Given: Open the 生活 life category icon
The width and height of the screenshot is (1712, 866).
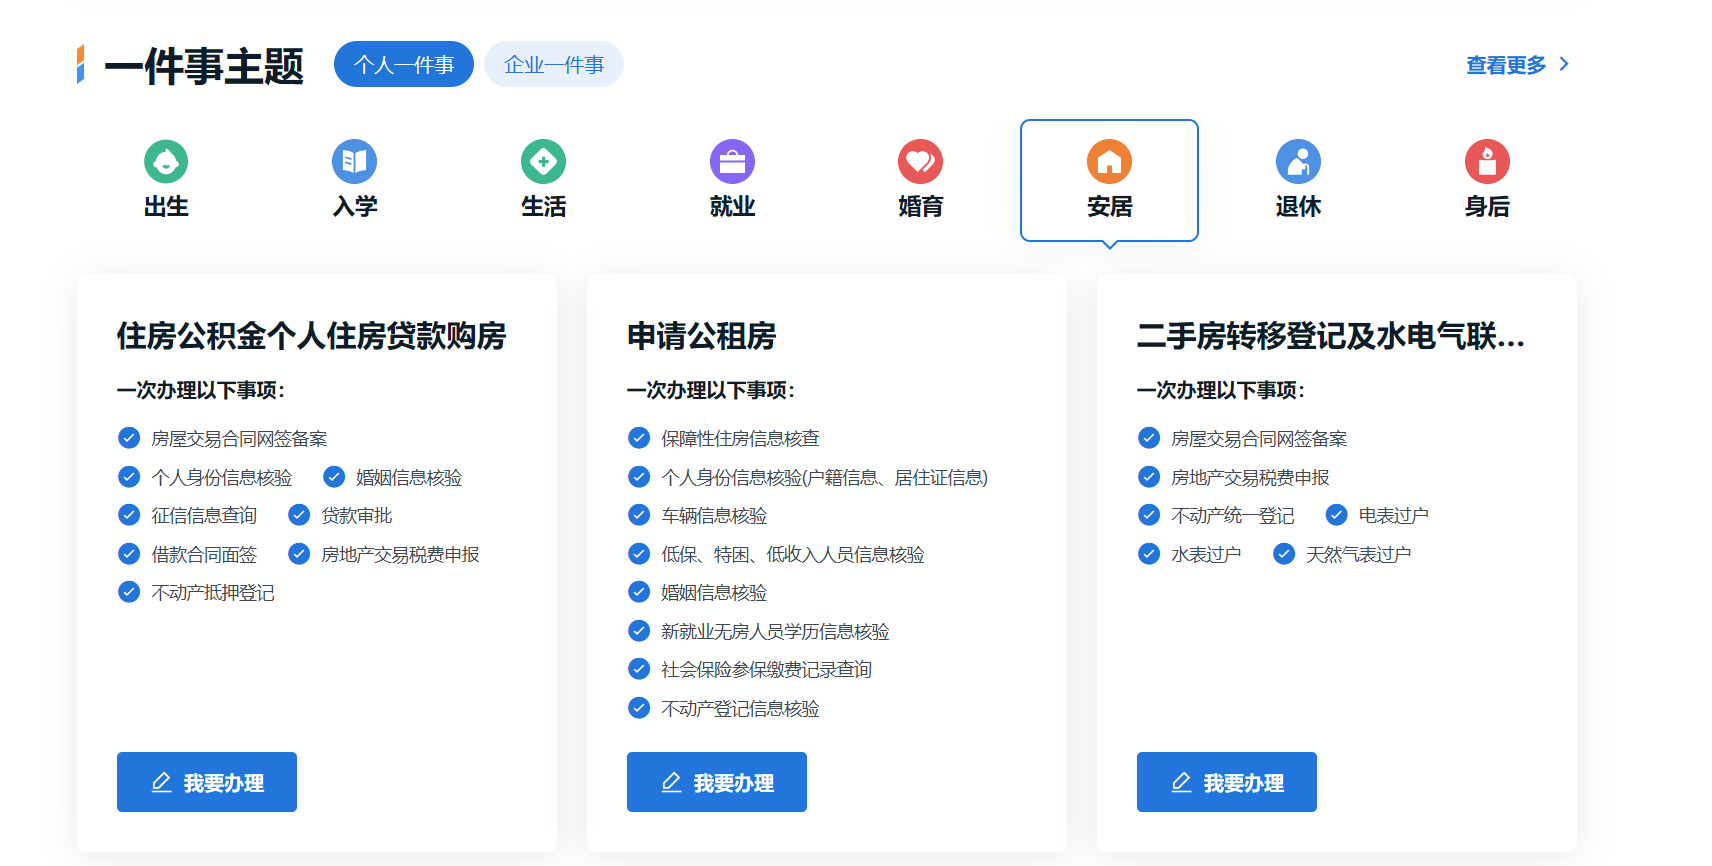Looking at the screenshot, I should pyautogui.click(x=543, y=161).
